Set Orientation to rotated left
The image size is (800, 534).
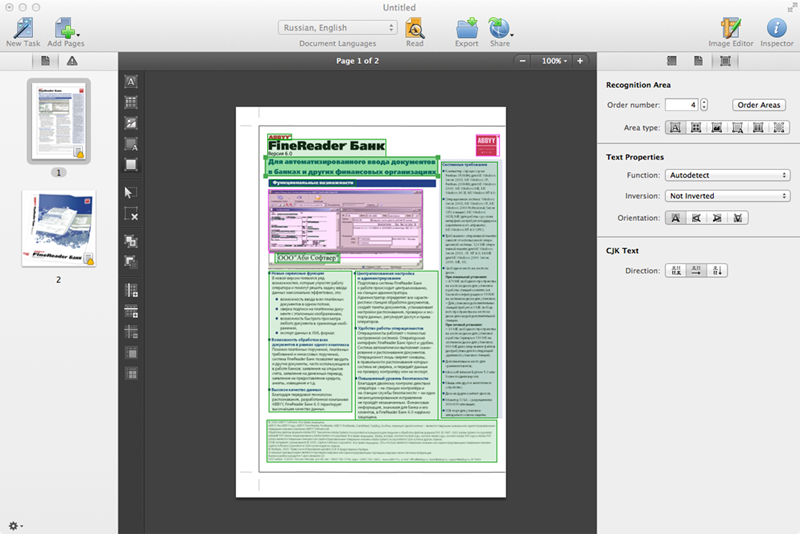(x=696, y=218)
